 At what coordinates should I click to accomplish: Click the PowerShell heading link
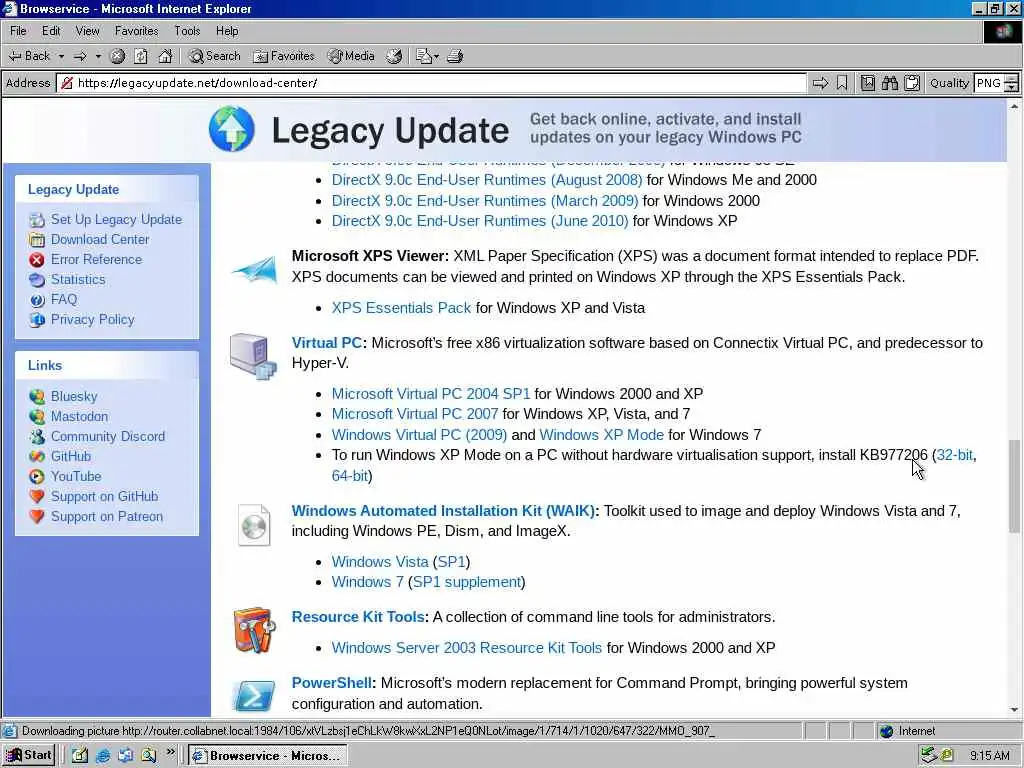332,683
